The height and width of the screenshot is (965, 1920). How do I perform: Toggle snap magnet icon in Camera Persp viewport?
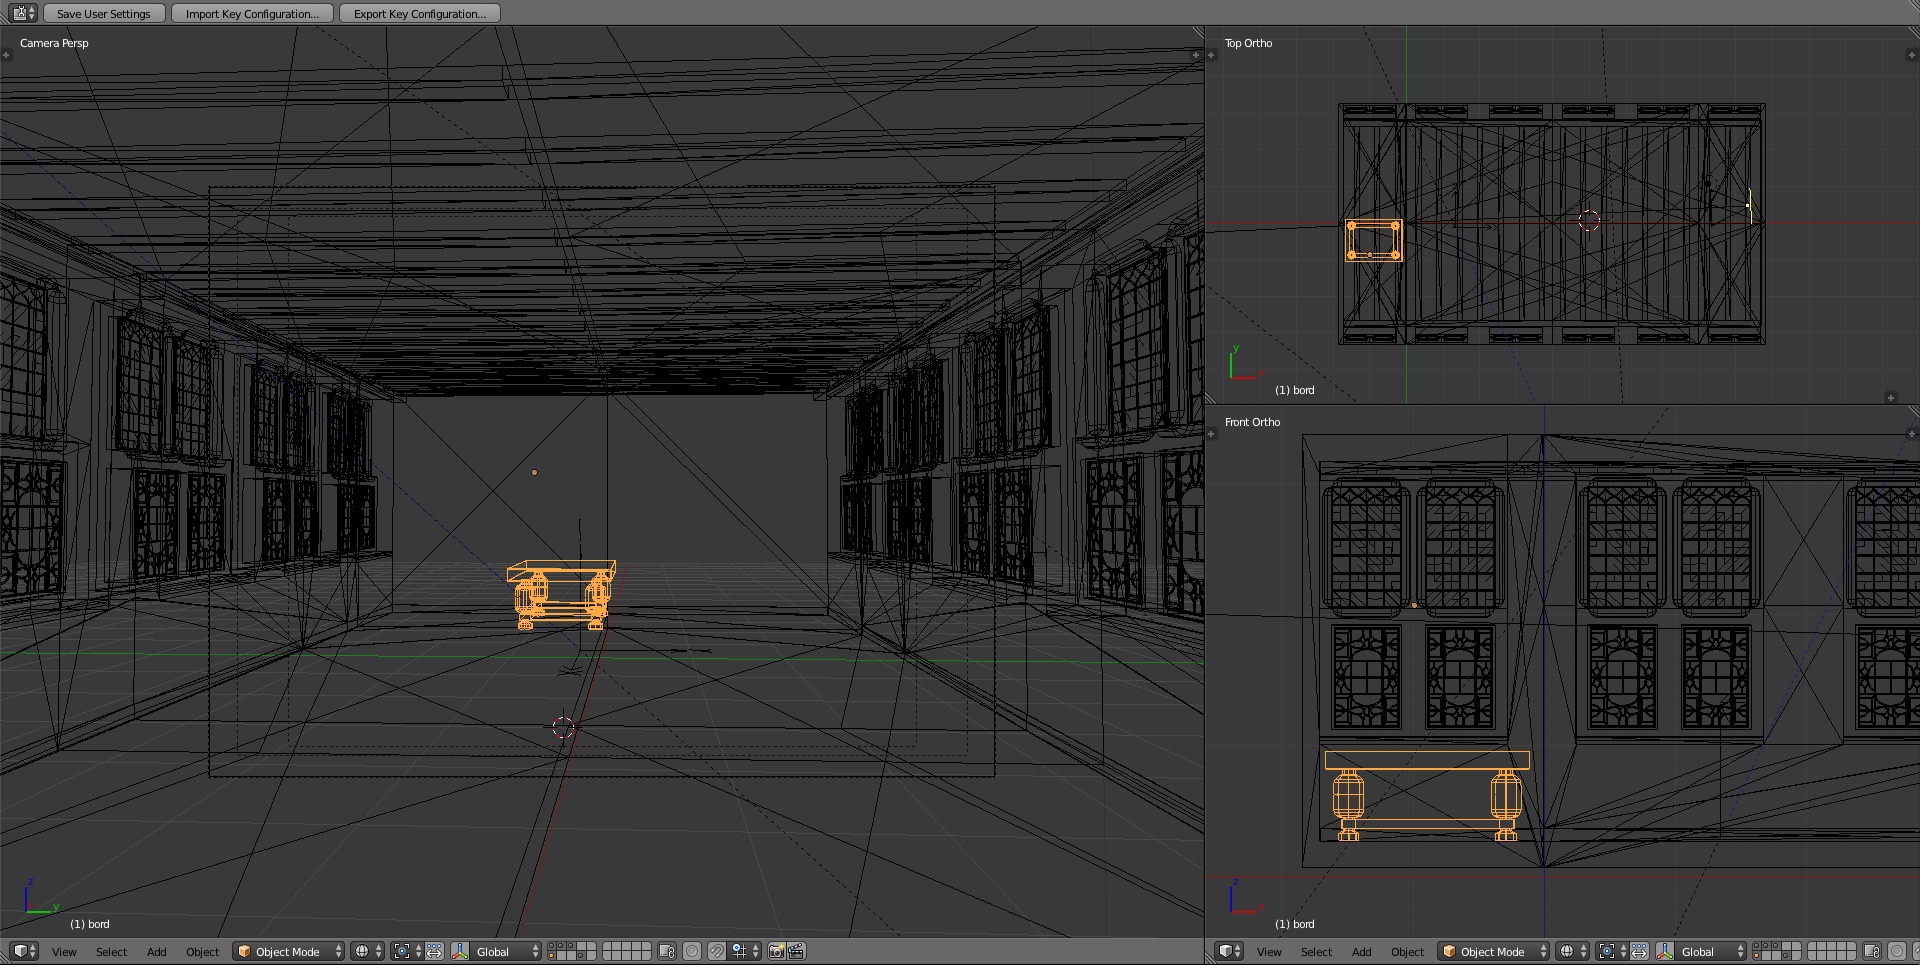click(717, 951)
